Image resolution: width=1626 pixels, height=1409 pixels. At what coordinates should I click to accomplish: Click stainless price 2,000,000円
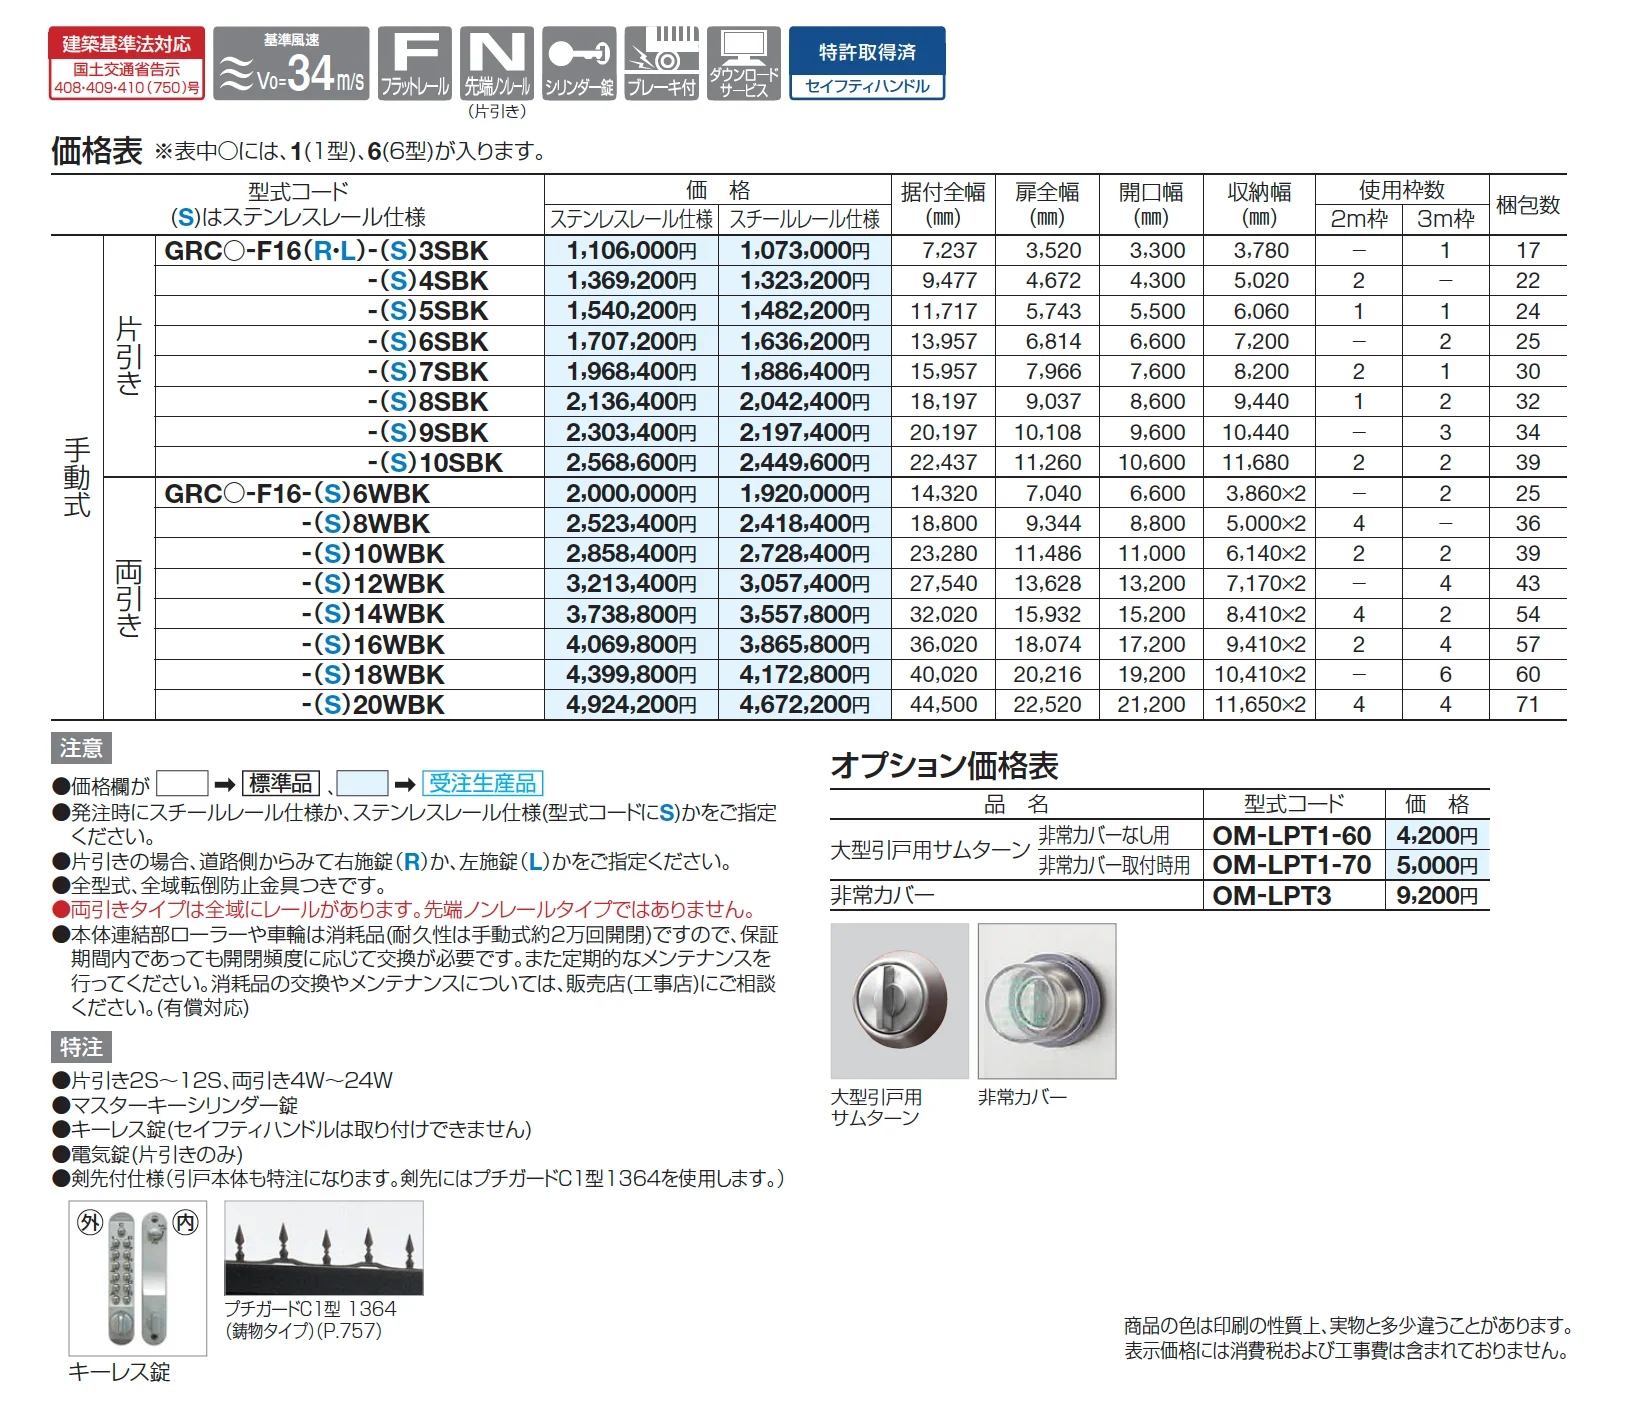pos(631,494)
